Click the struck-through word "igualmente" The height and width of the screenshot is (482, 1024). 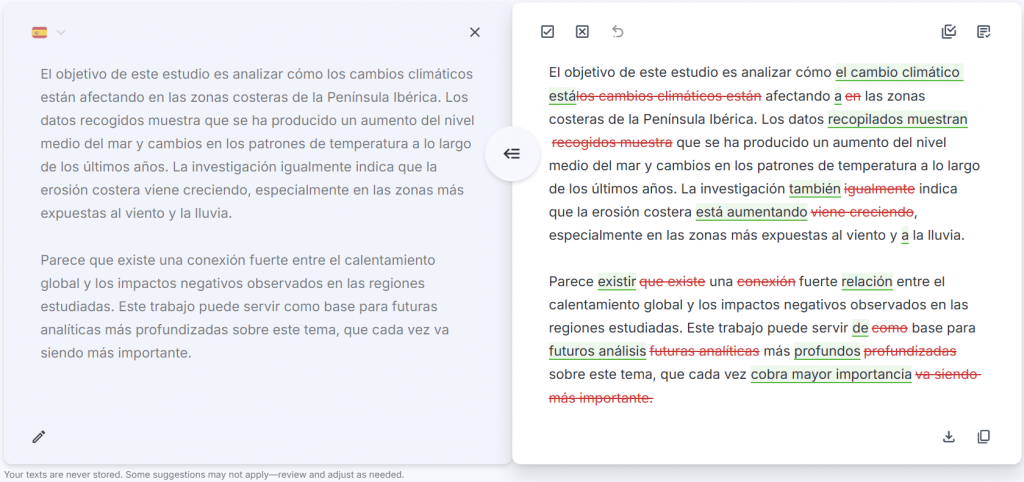point(880,189)
